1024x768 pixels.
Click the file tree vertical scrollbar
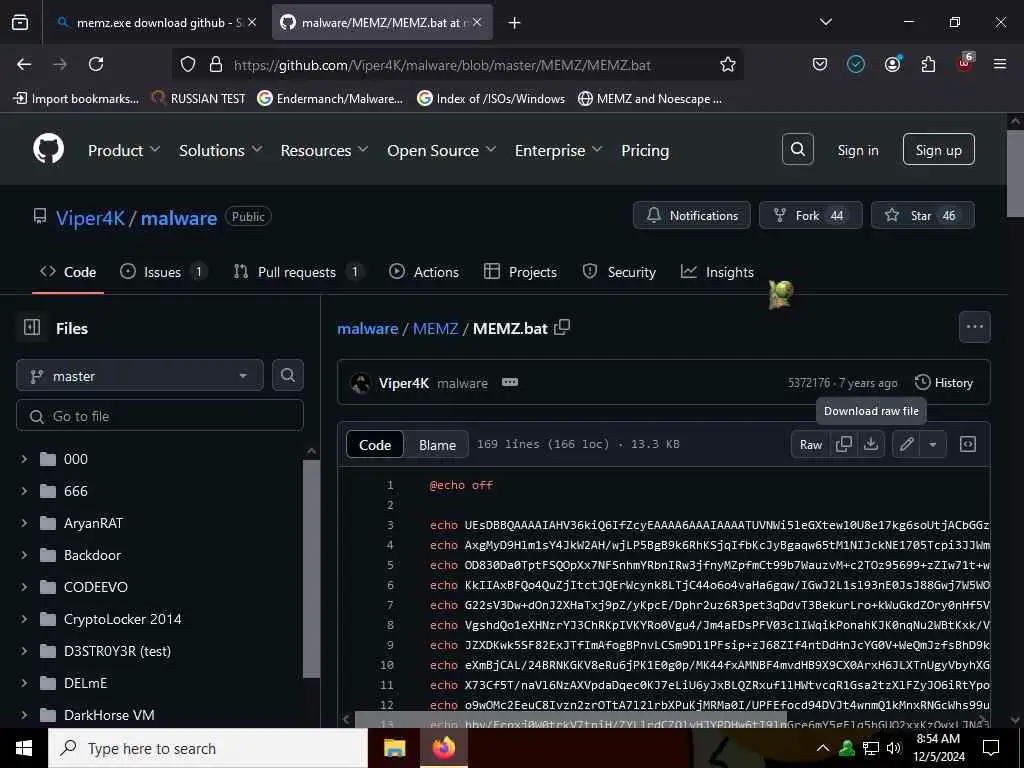click(x=312, y=568)
